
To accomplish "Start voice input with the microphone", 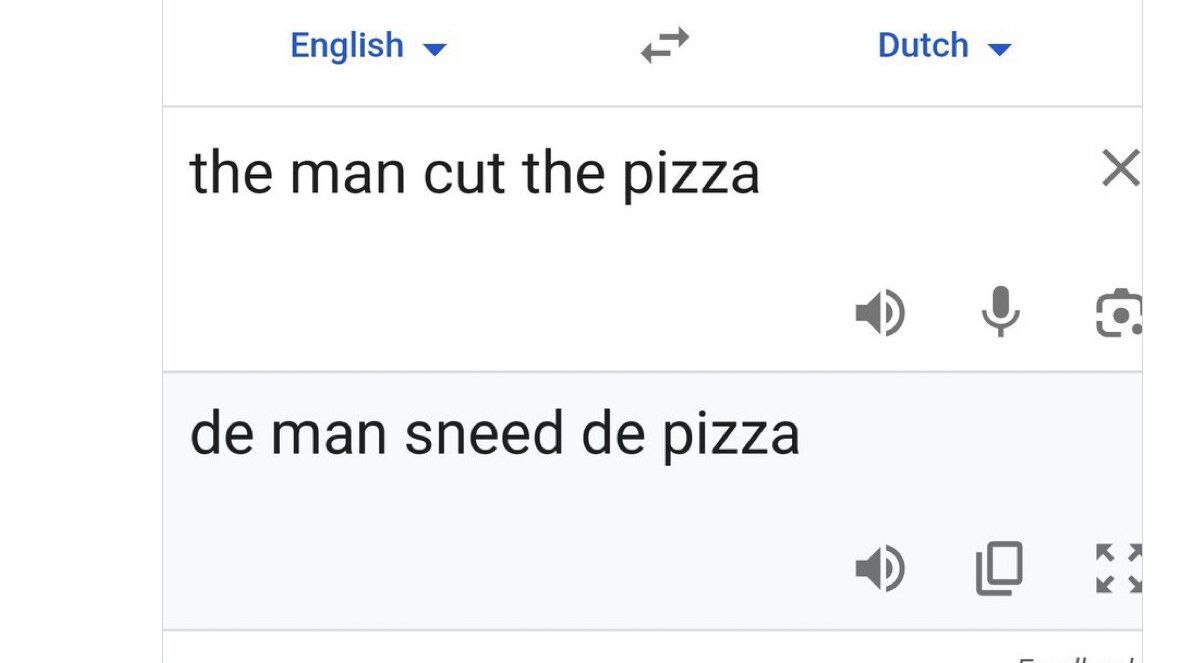I will (x=1000, y=312).
